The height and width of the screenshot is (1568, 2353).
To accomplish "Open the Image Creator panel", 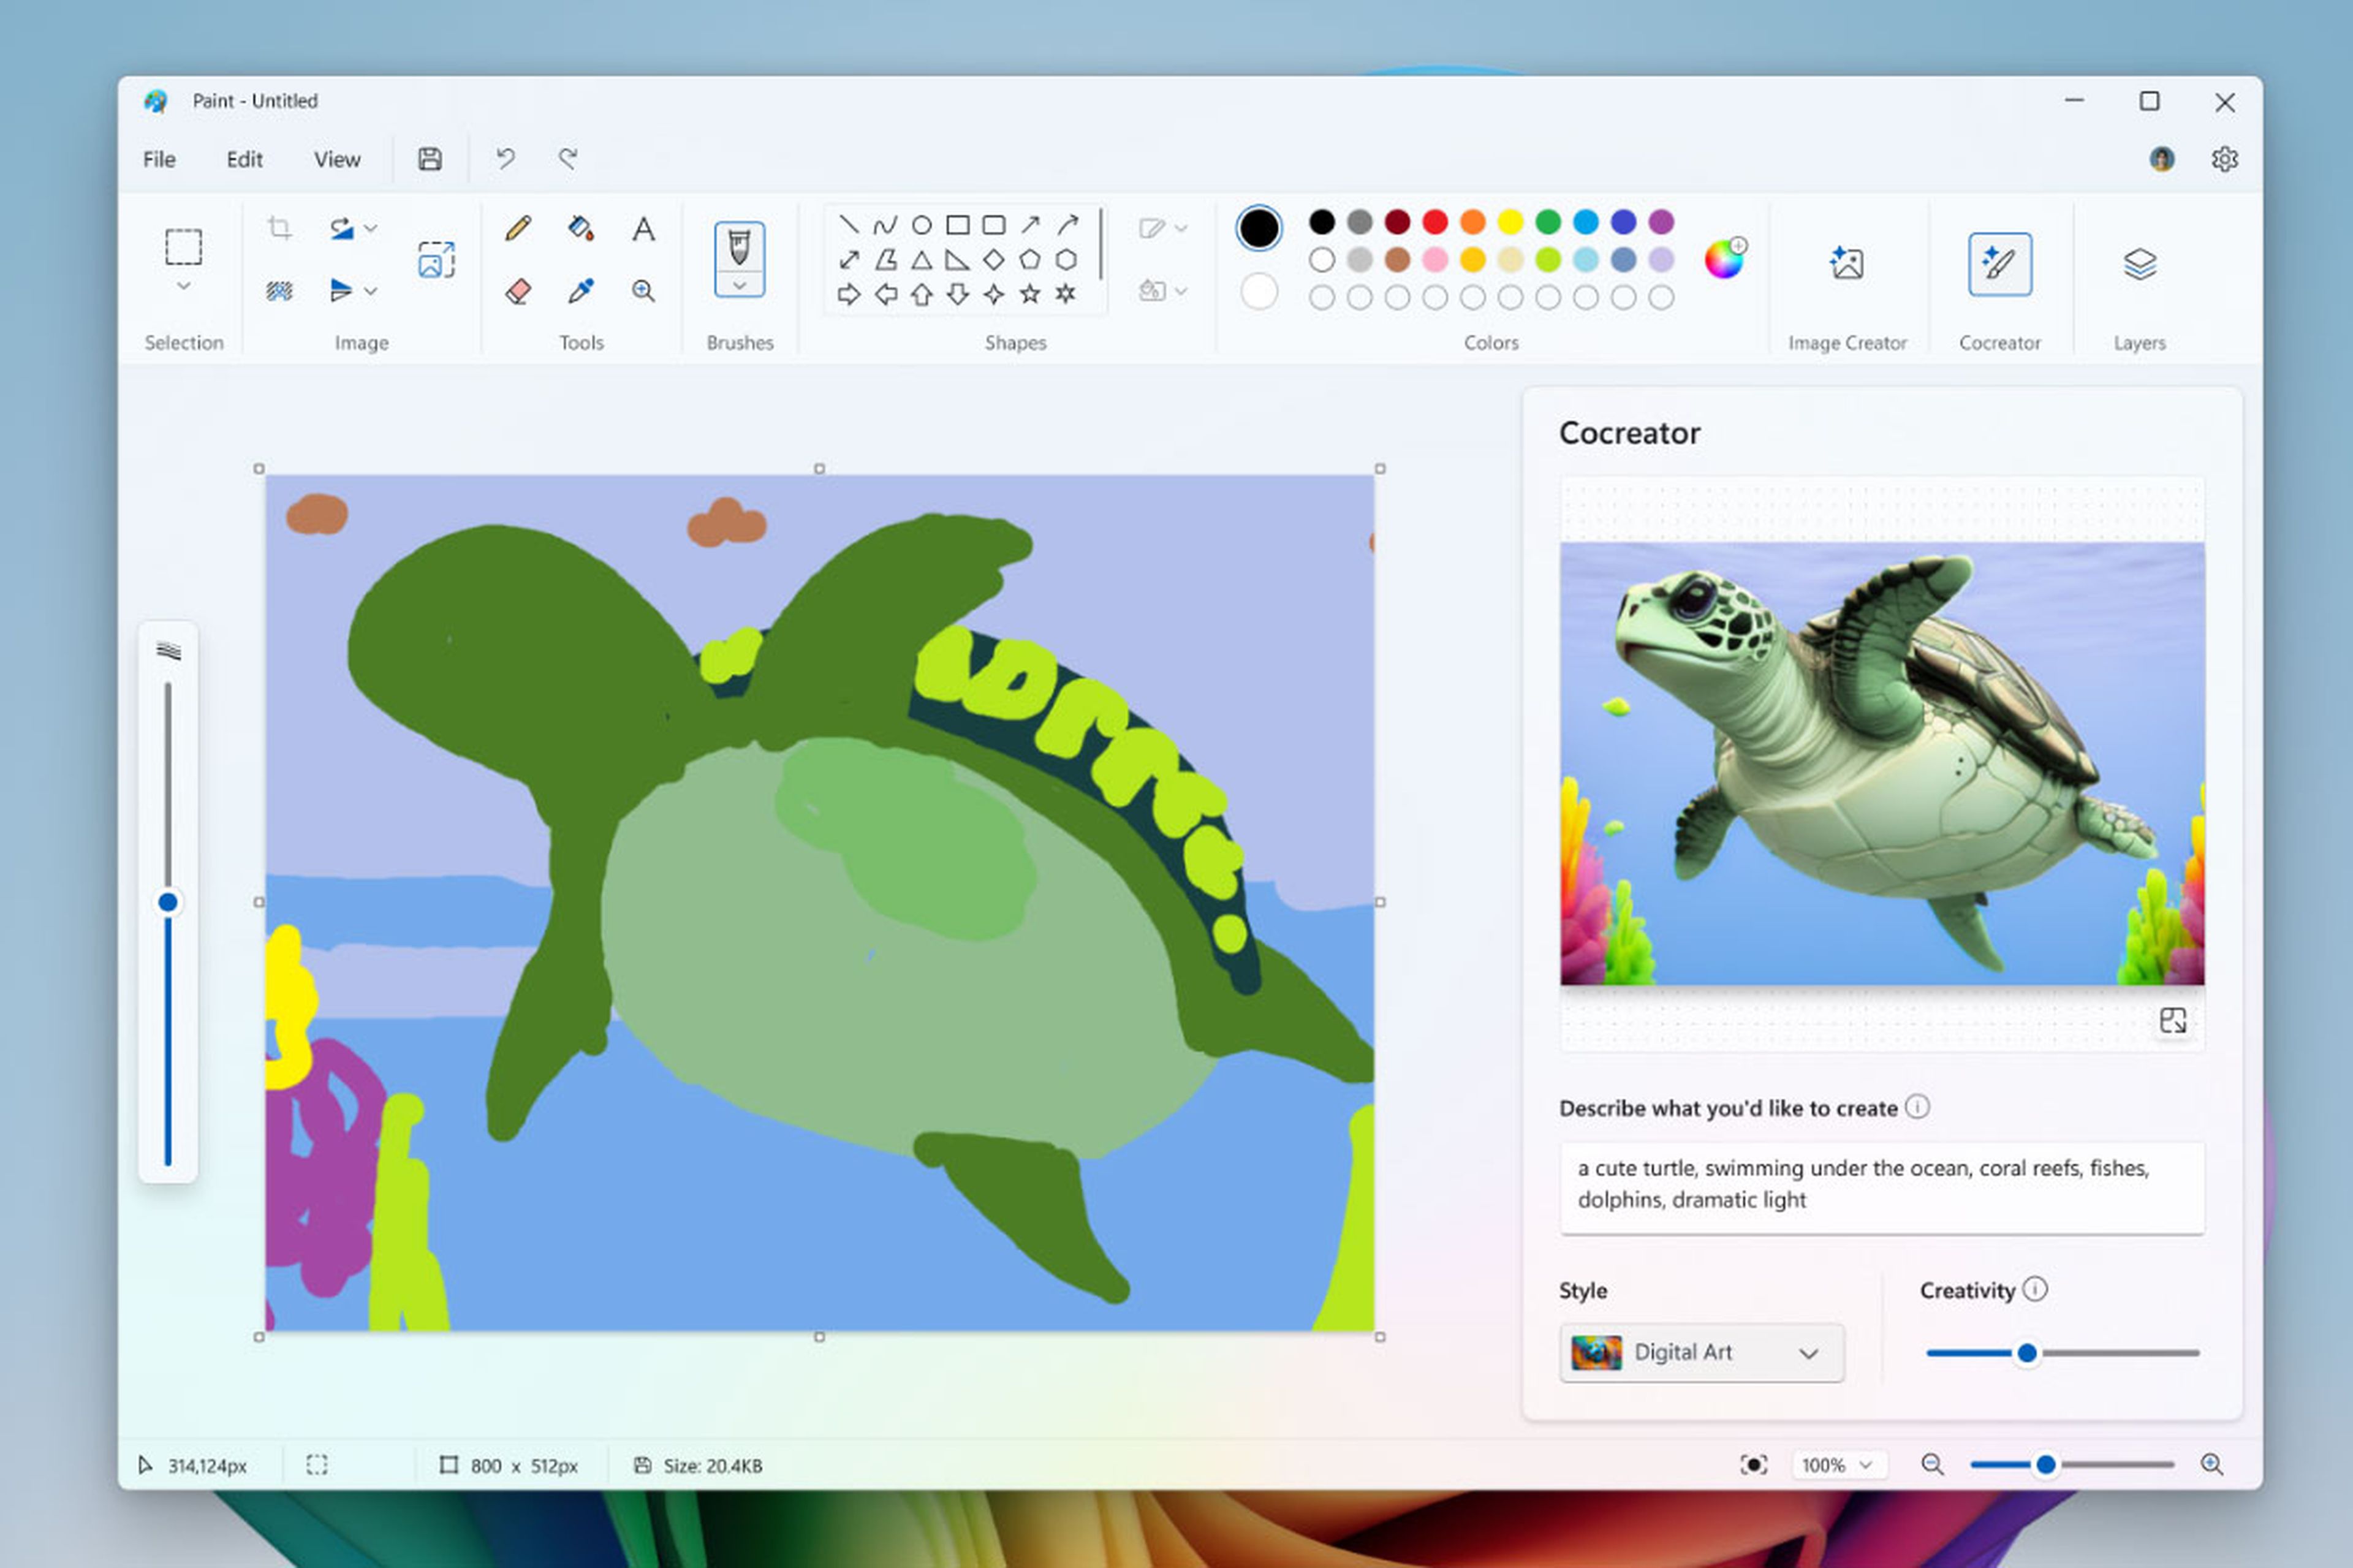I will tap(1846, 264).
